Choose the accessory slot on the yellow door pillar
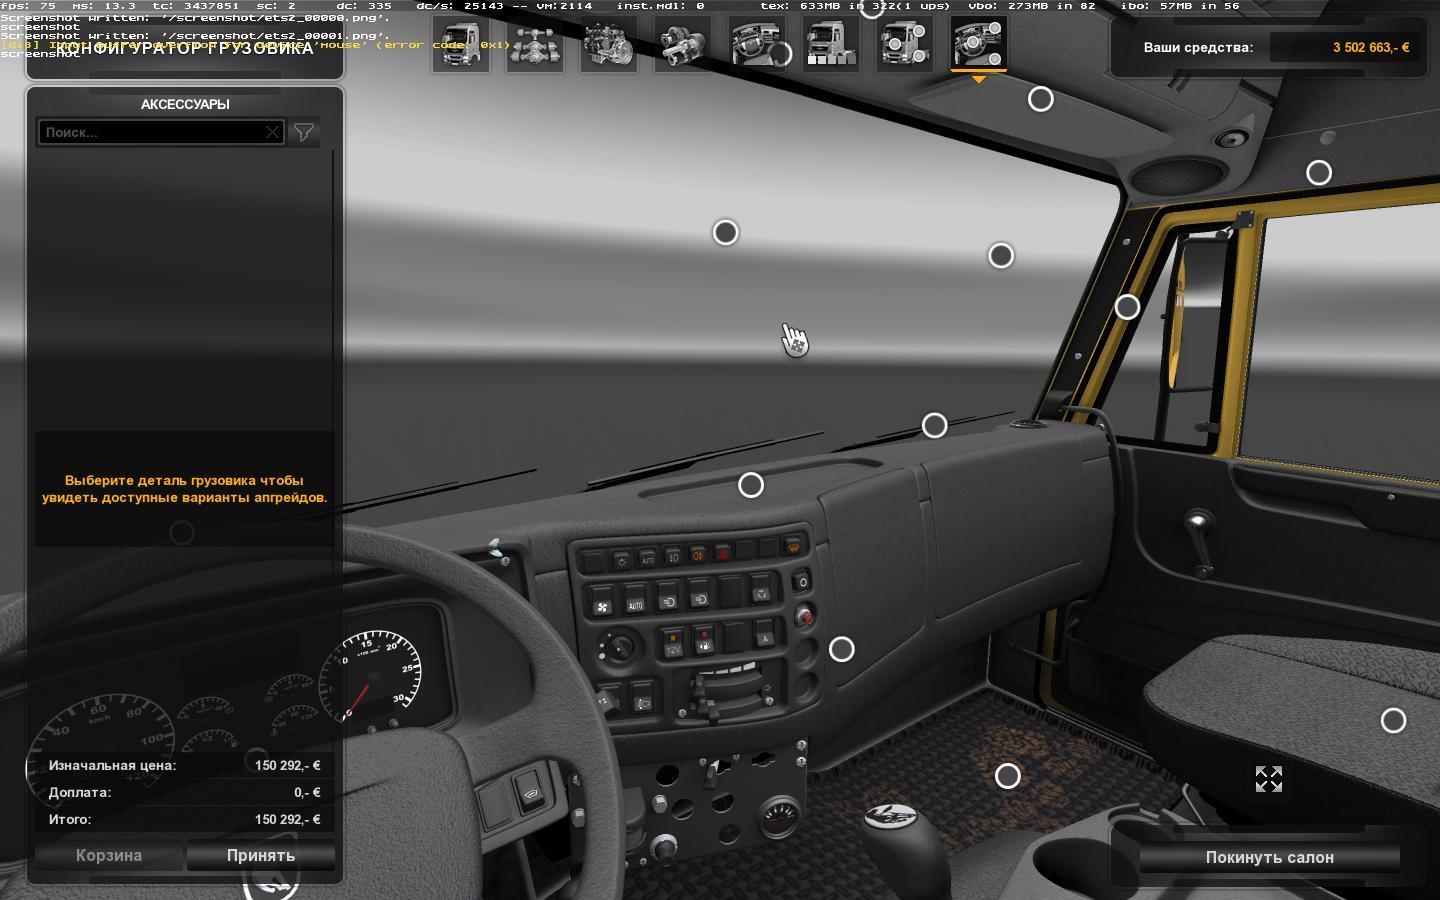1440x900 pixels. click(1127, 307)
